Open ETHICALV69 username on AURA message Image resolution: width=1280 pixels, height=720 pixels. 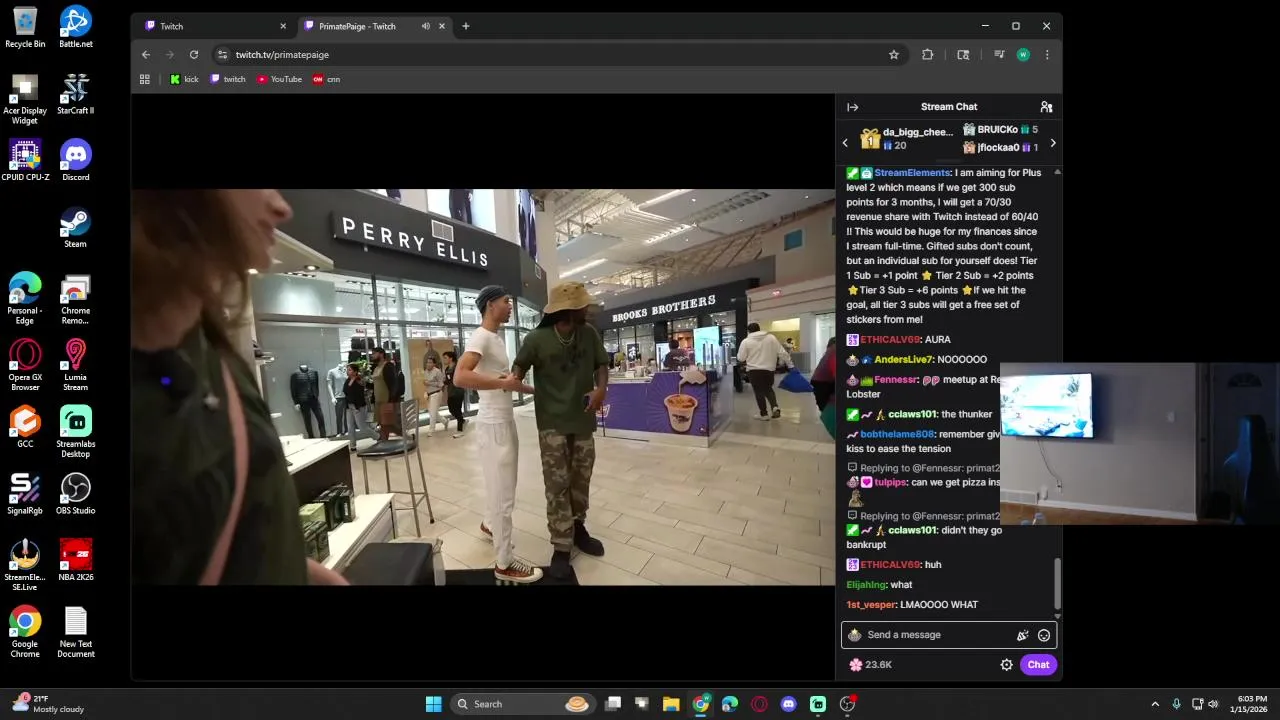pyautogui.click(x=890, y=340)
